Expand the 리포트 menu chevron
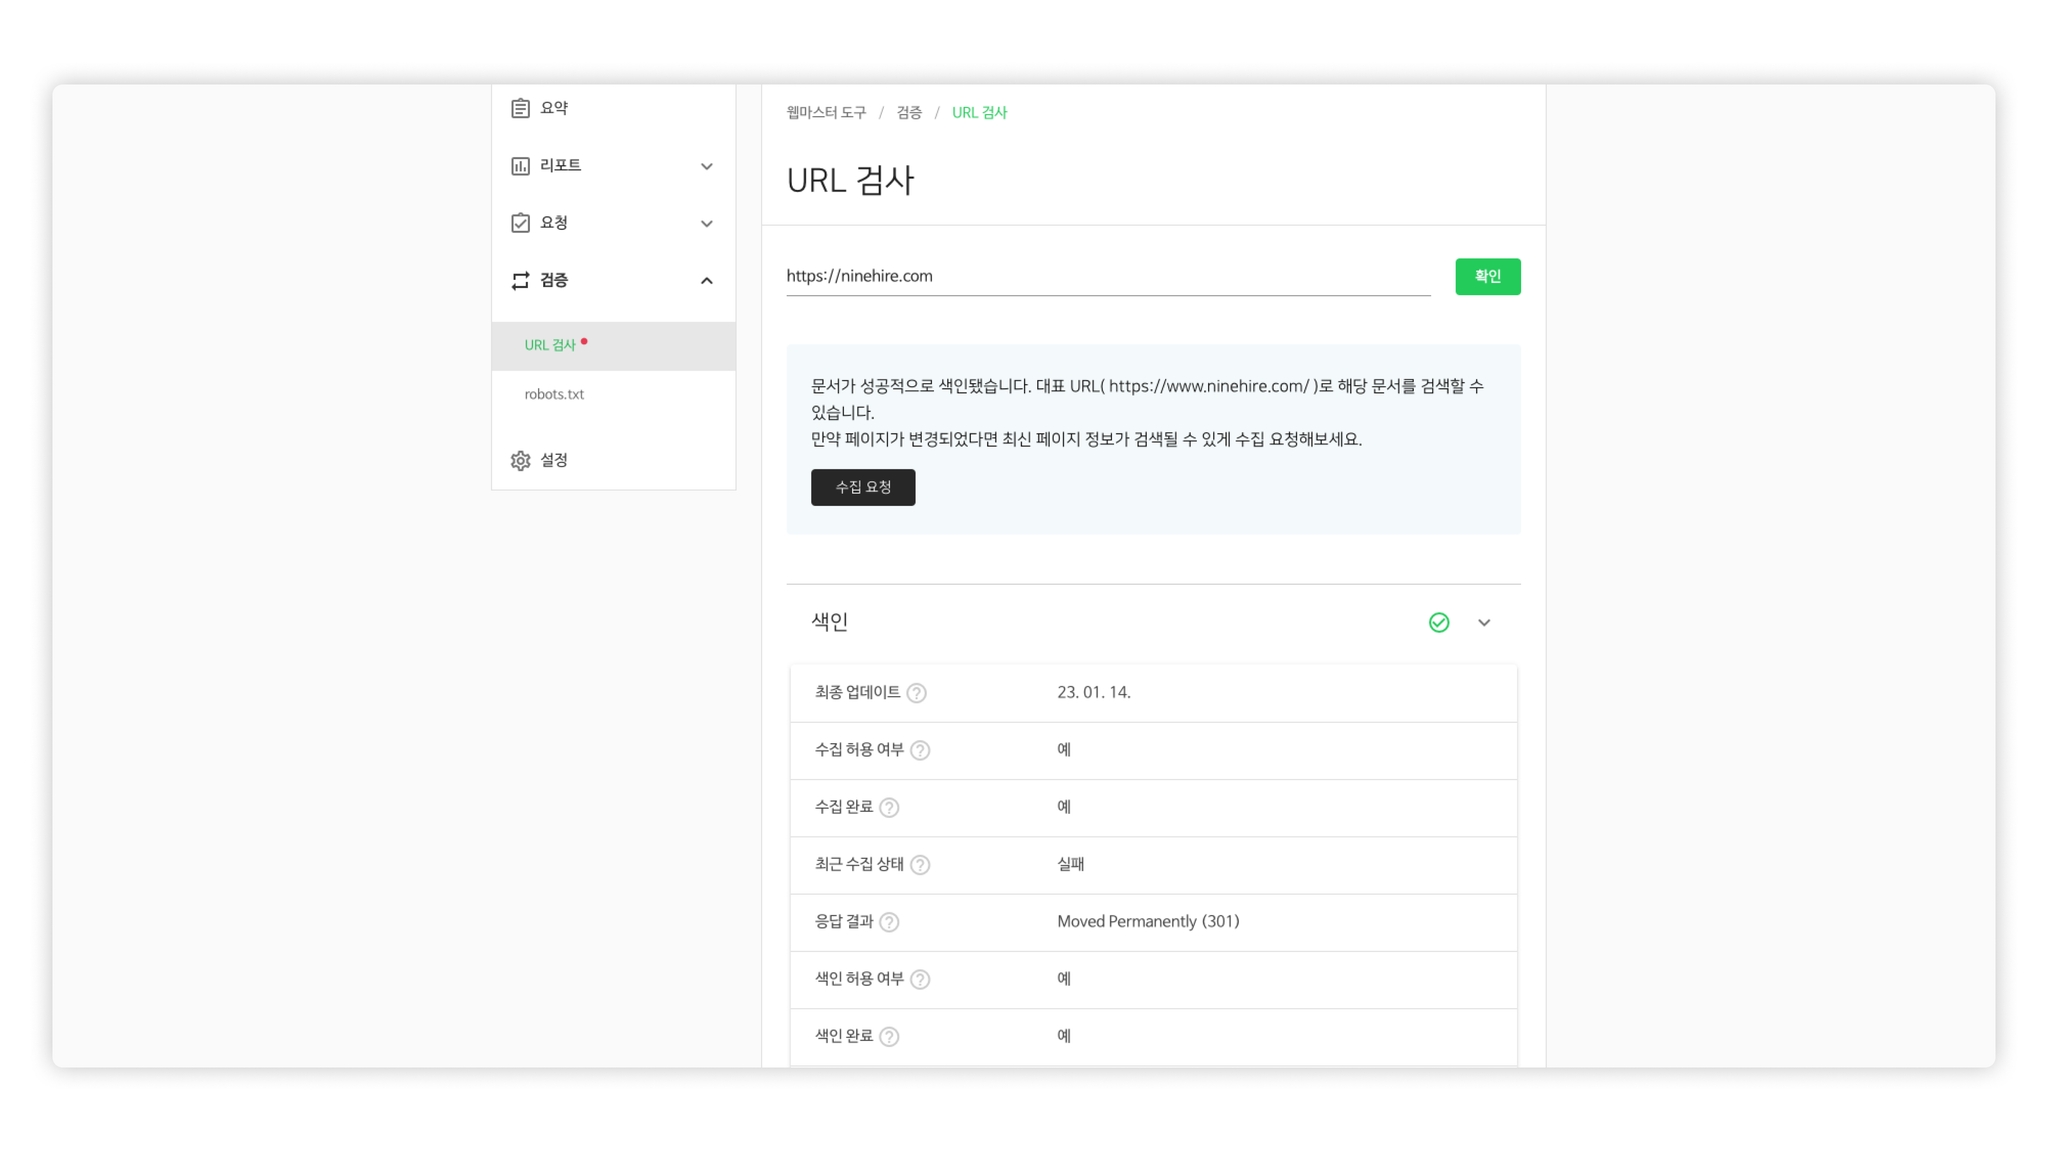 pos(706,166)
